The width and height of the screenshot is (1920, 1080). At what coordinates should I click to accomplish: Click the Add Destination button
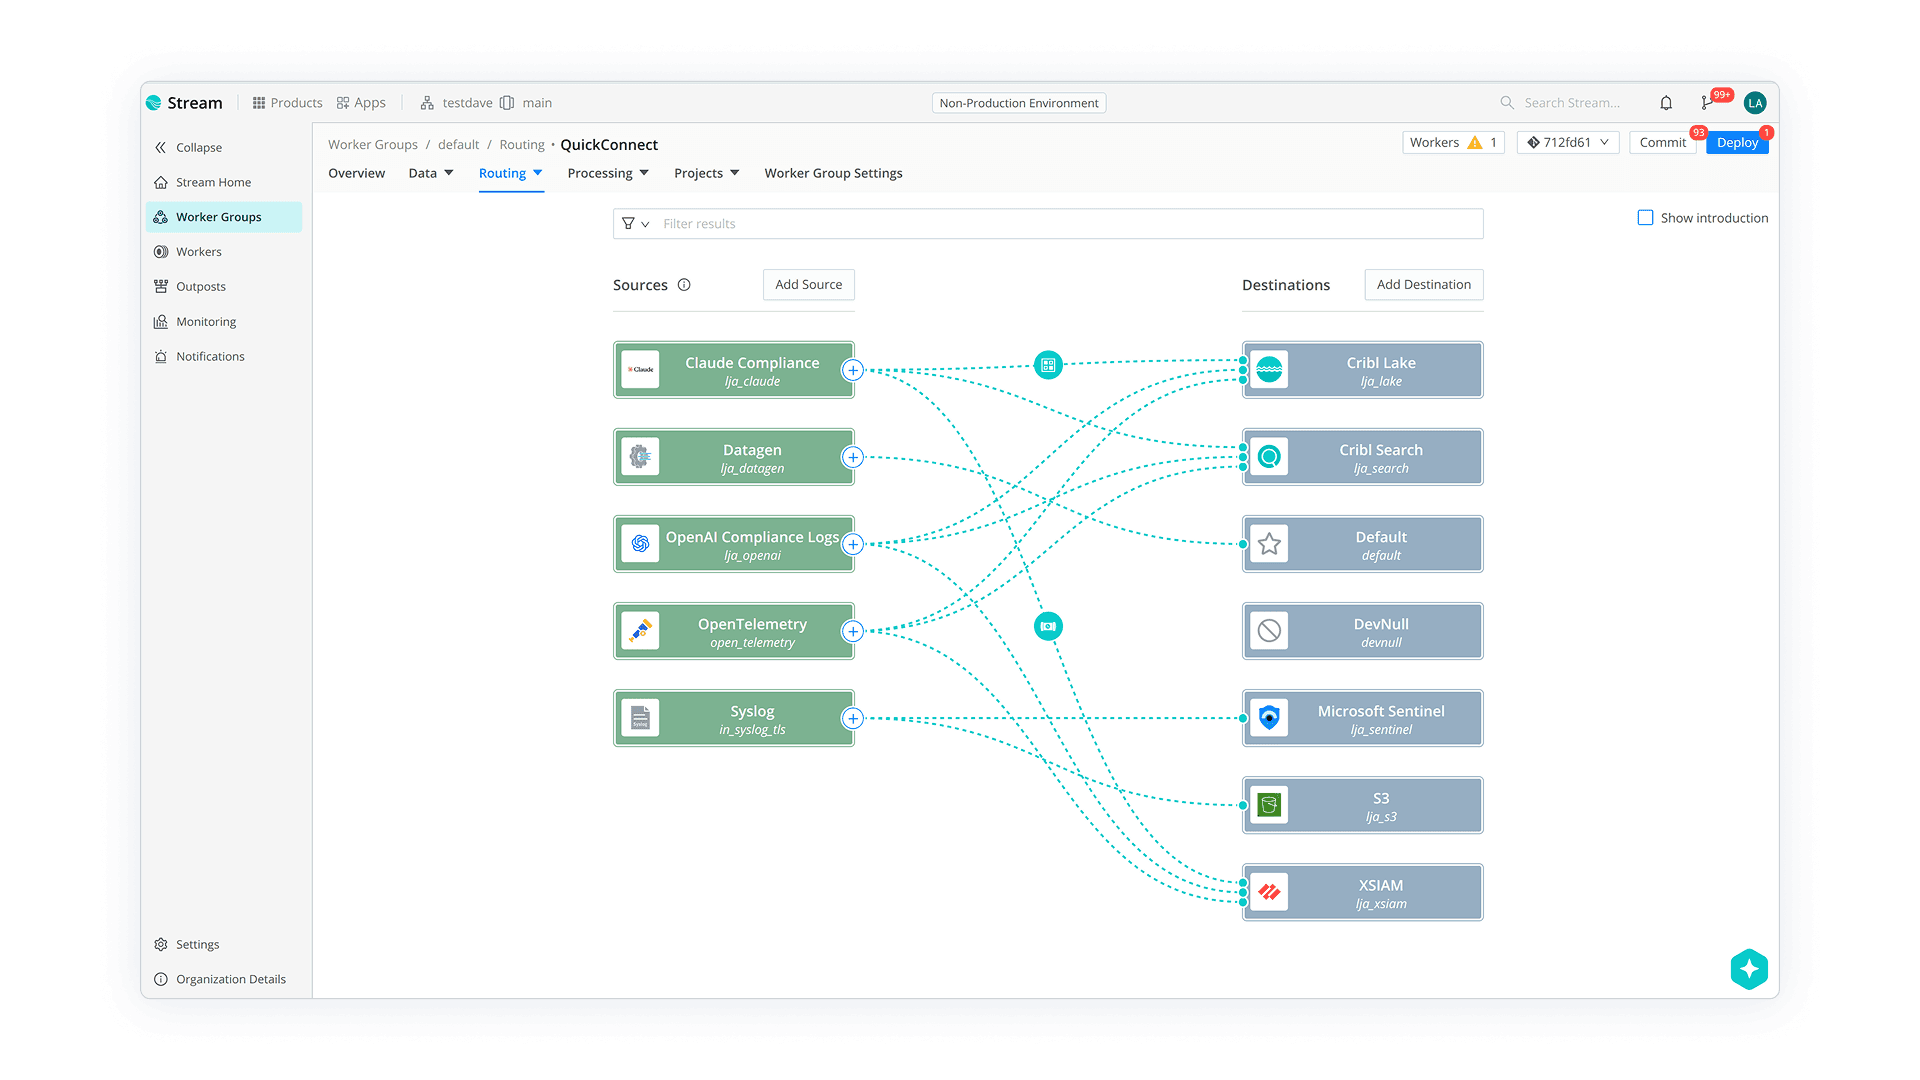(1424, 285)
